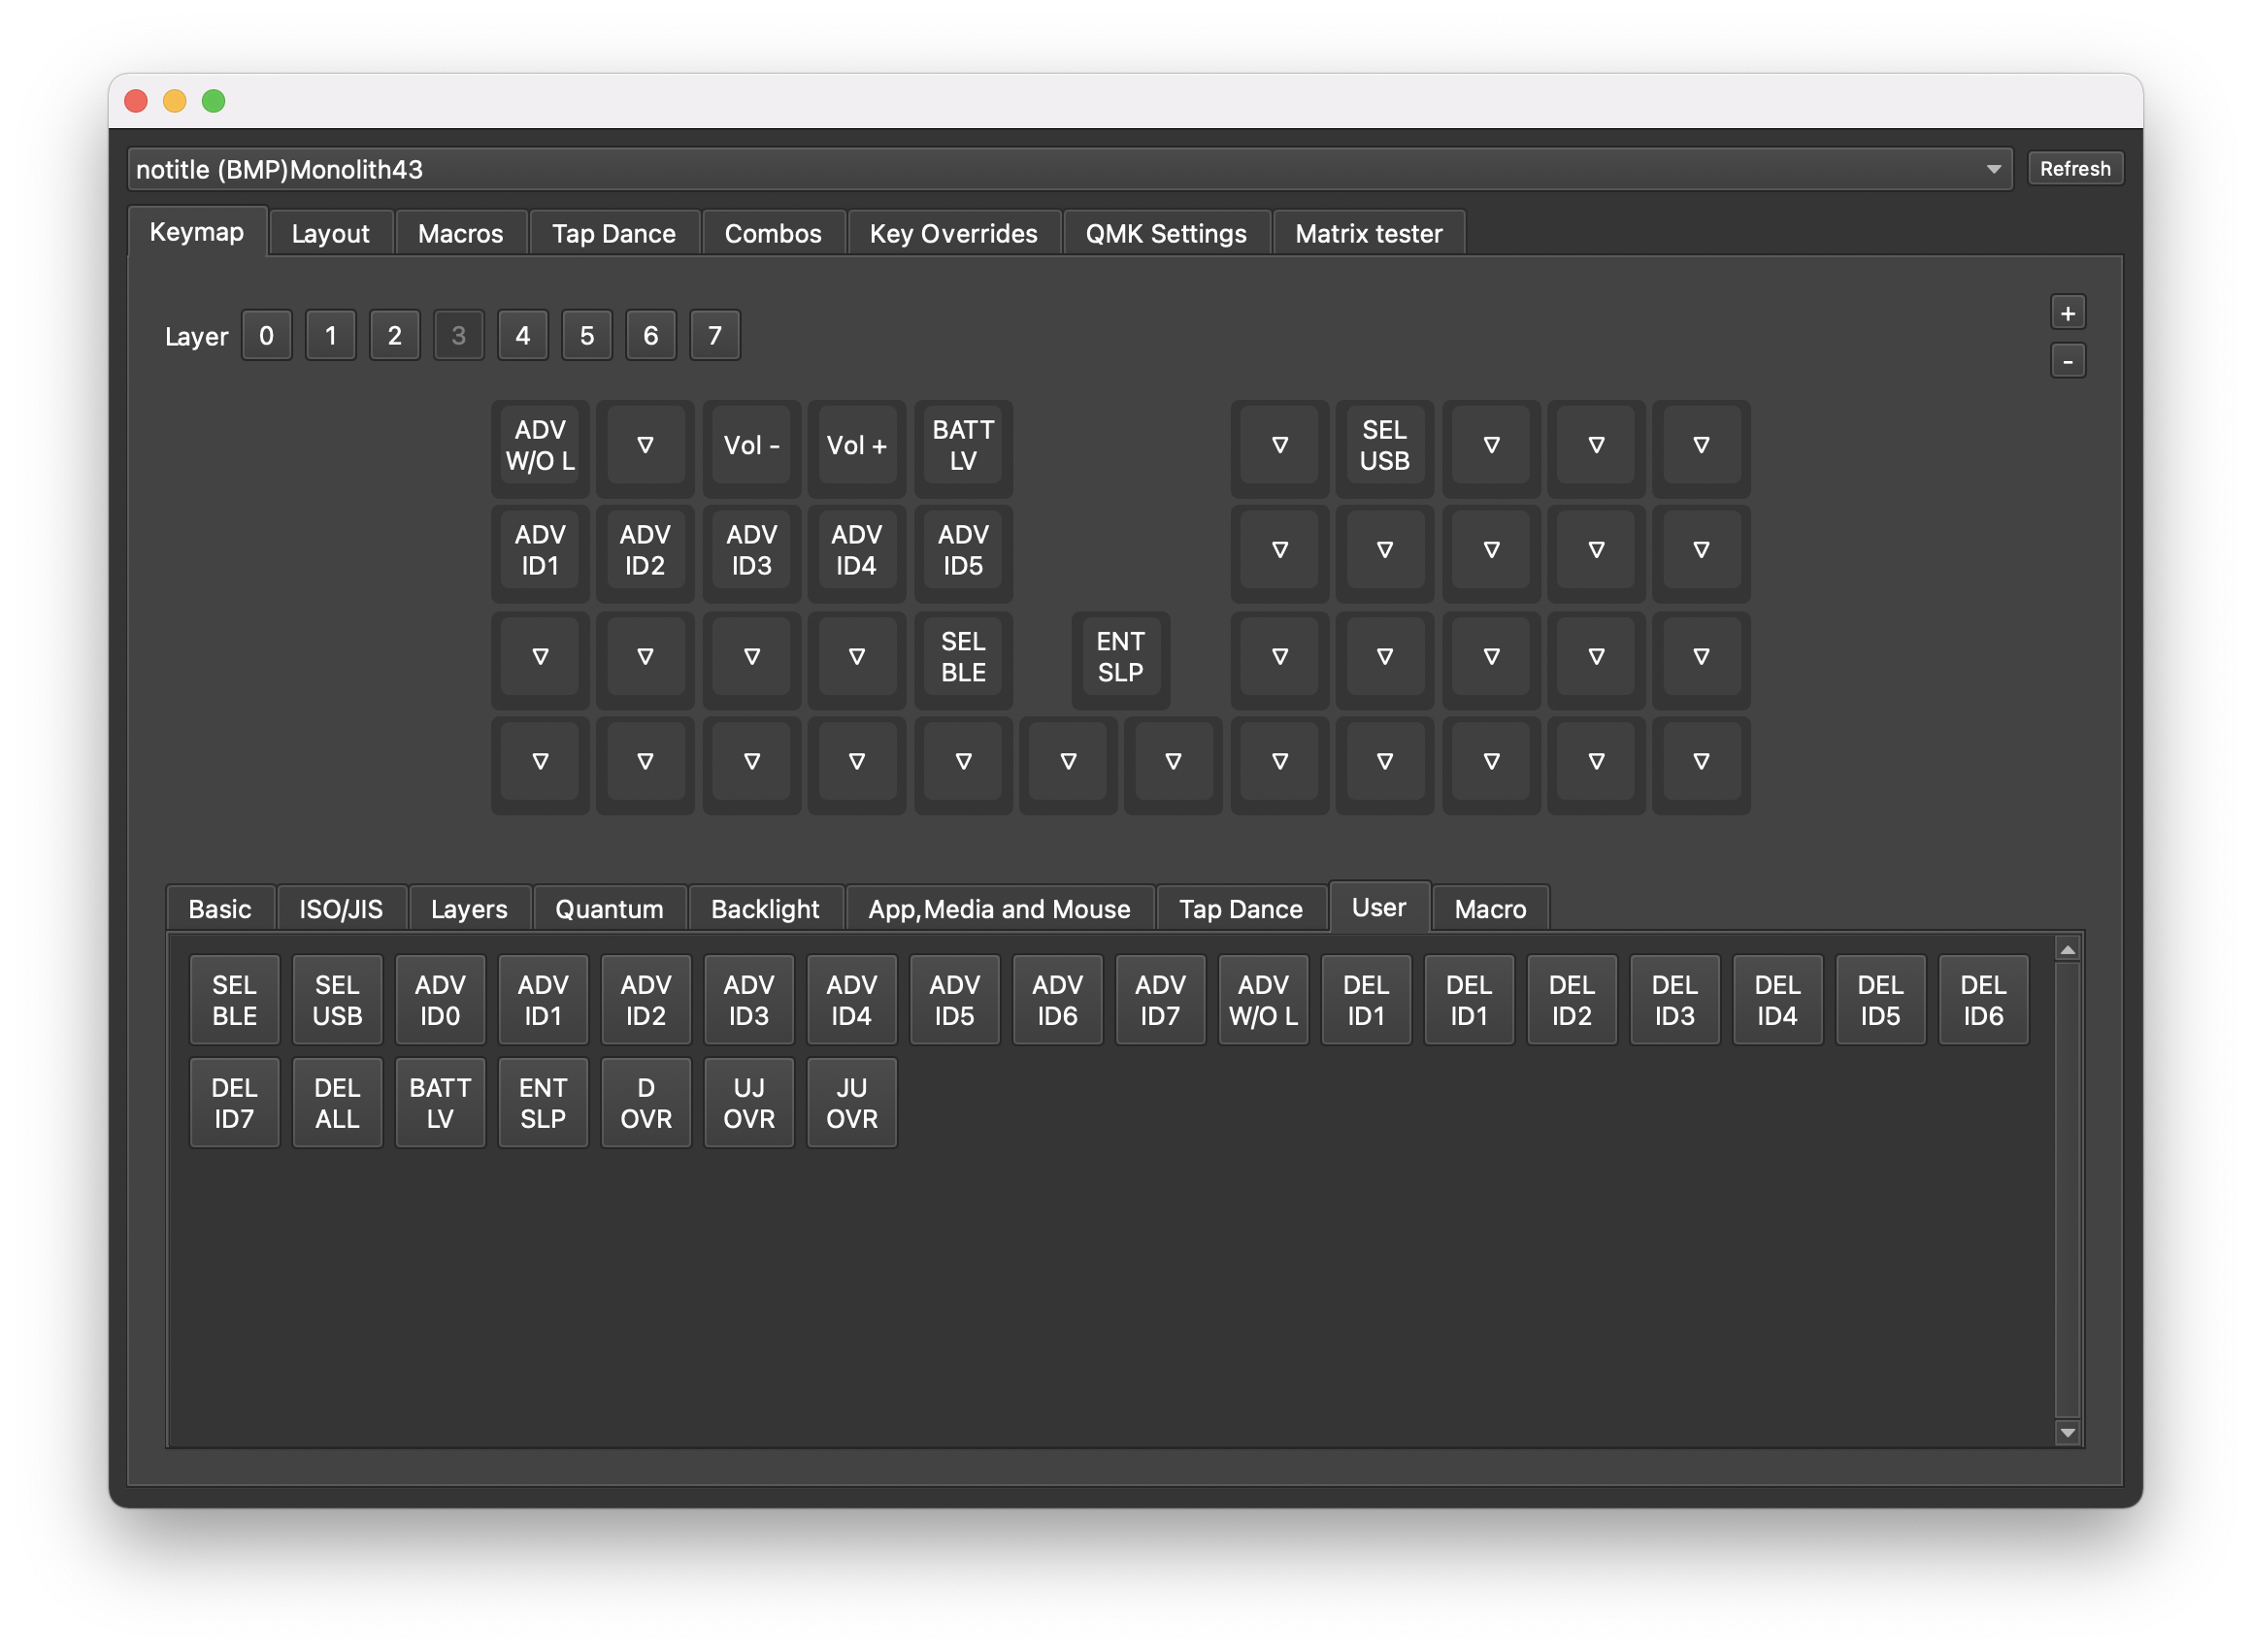Open the Tap Dance top tab
Screen dimensions: 2252x1652
click(x=613, y=234)
